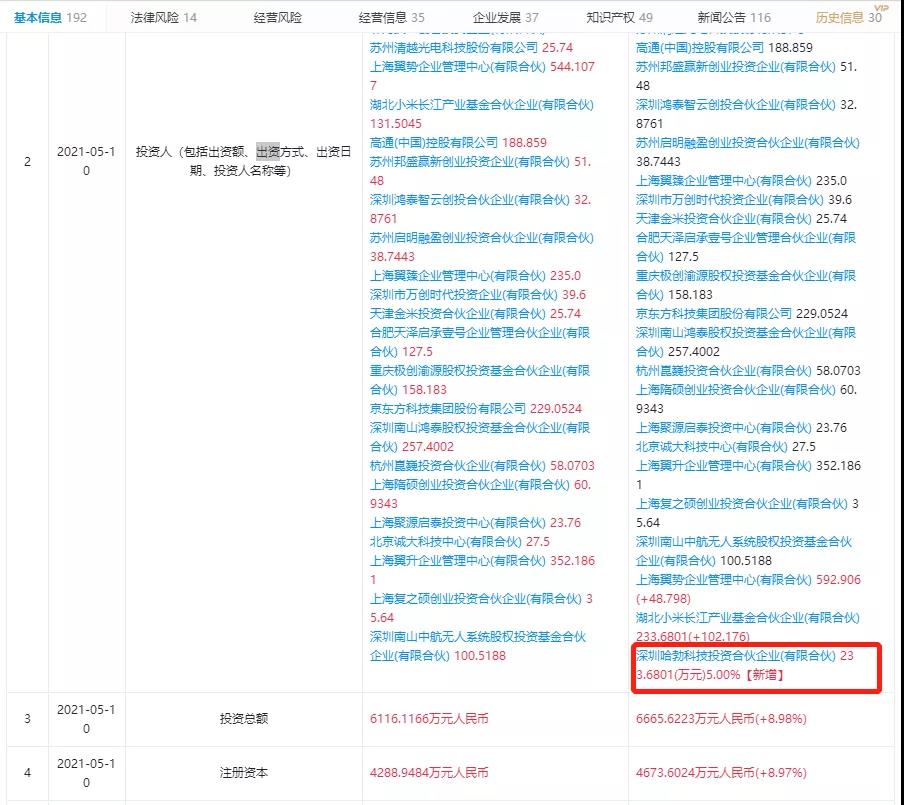
Task: Open 杭州崑巍投资合伙企业 link beside black 58.0703
Action: tap(724, 370)
